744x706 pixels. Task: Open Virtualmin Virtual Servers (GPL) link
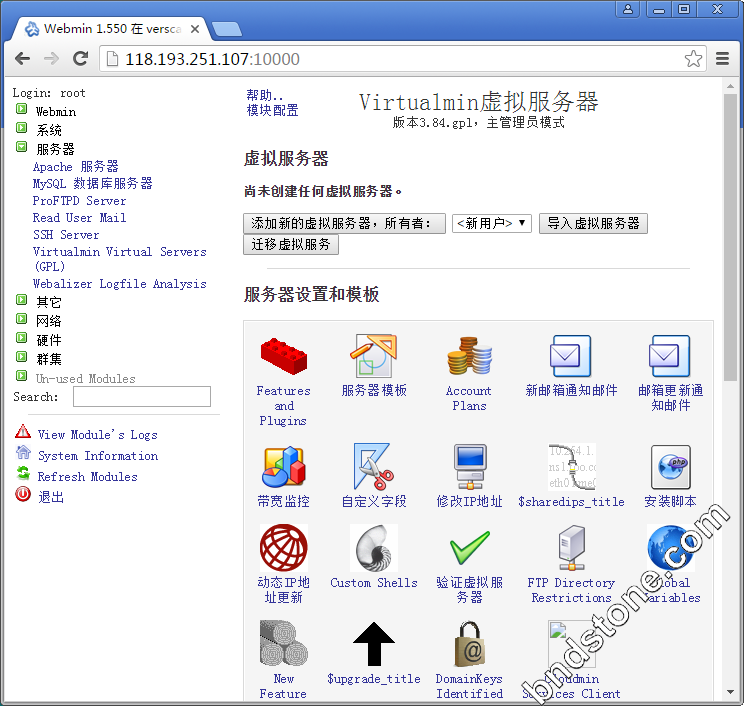pyautogui.click(x=120, y=259)
